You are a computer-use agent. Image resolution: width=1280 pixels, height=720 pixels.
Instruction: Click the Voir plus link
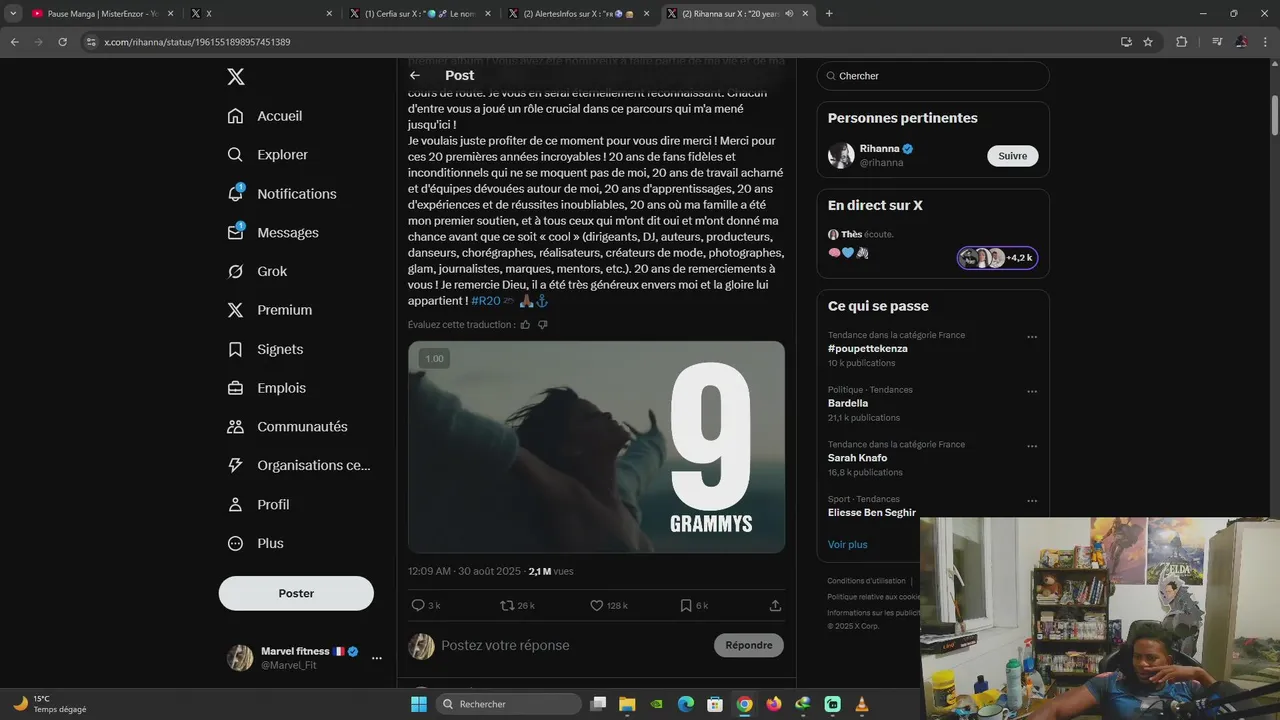click(847, 544)
